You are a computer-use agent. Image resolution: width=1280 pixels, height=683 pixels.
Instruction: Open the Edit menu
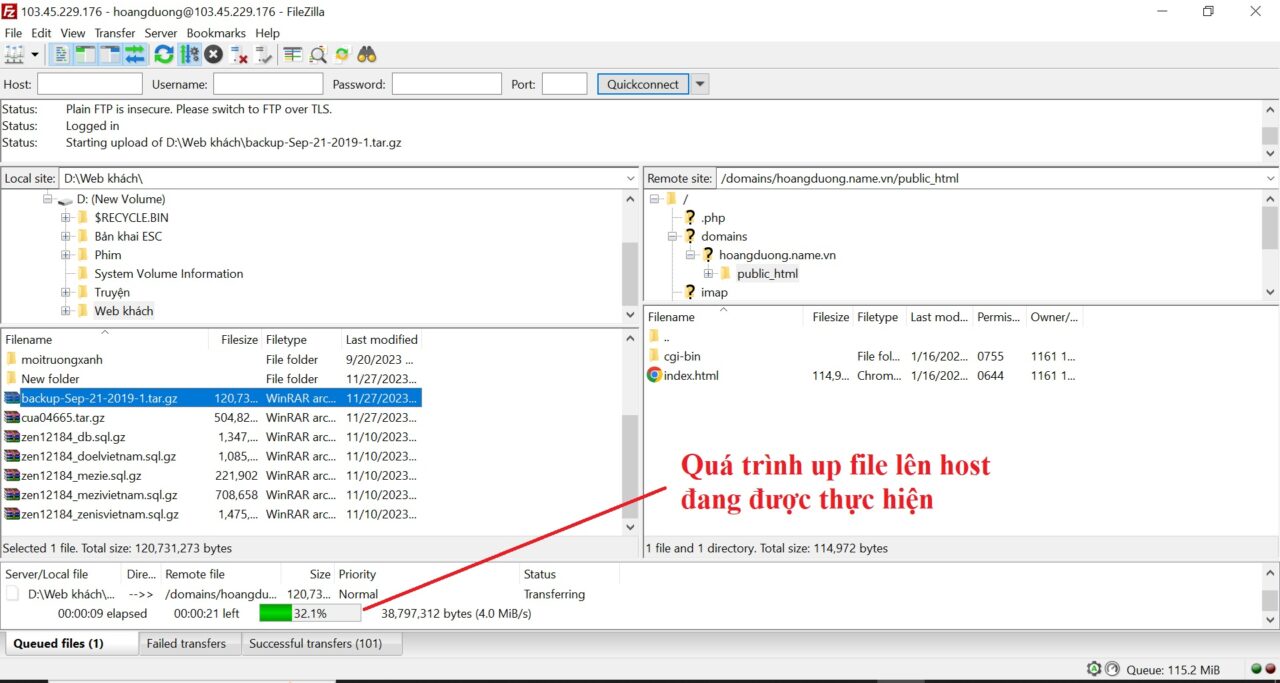tap(41, 33)
